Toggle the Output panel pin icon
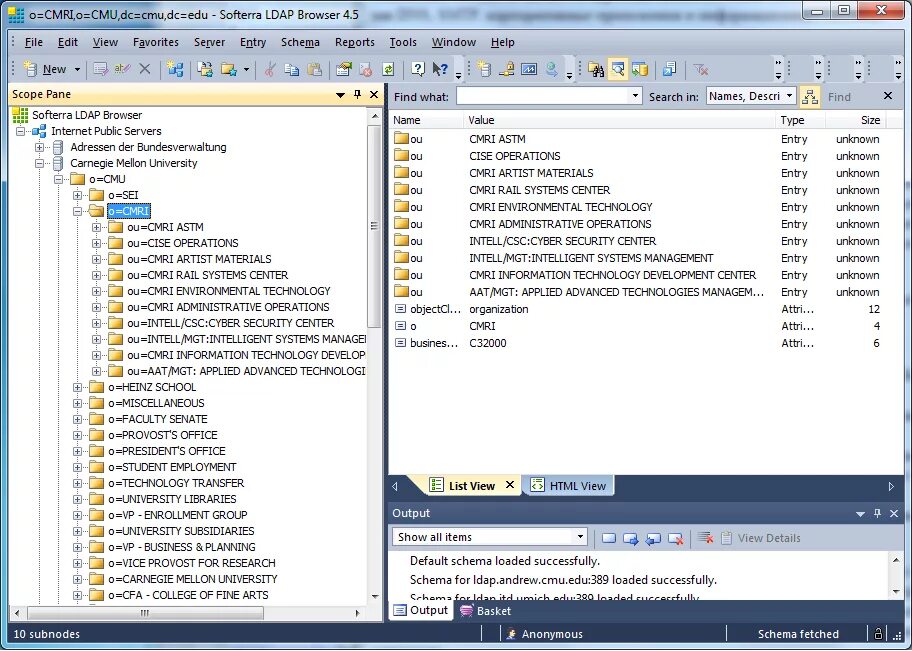The width and height of the screenshot is (912, 651). pos(877,513)
